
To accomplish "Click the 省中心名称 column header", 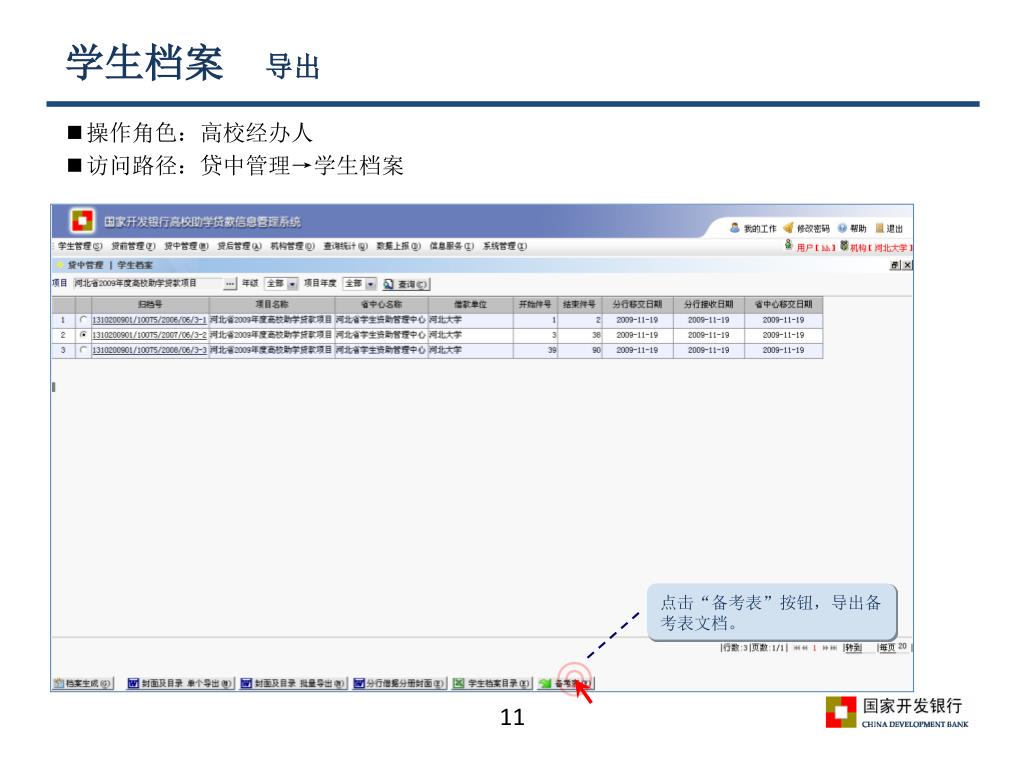I will click(381, 304).
